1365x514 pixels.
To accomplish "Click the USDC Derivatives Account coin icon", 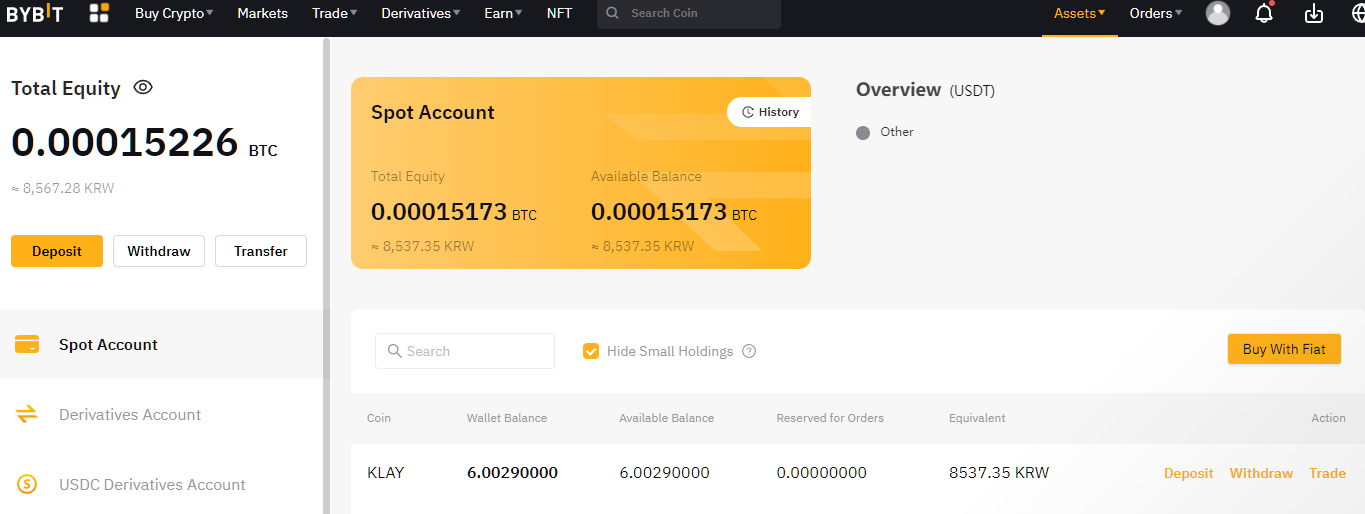I will coord(27,484).
